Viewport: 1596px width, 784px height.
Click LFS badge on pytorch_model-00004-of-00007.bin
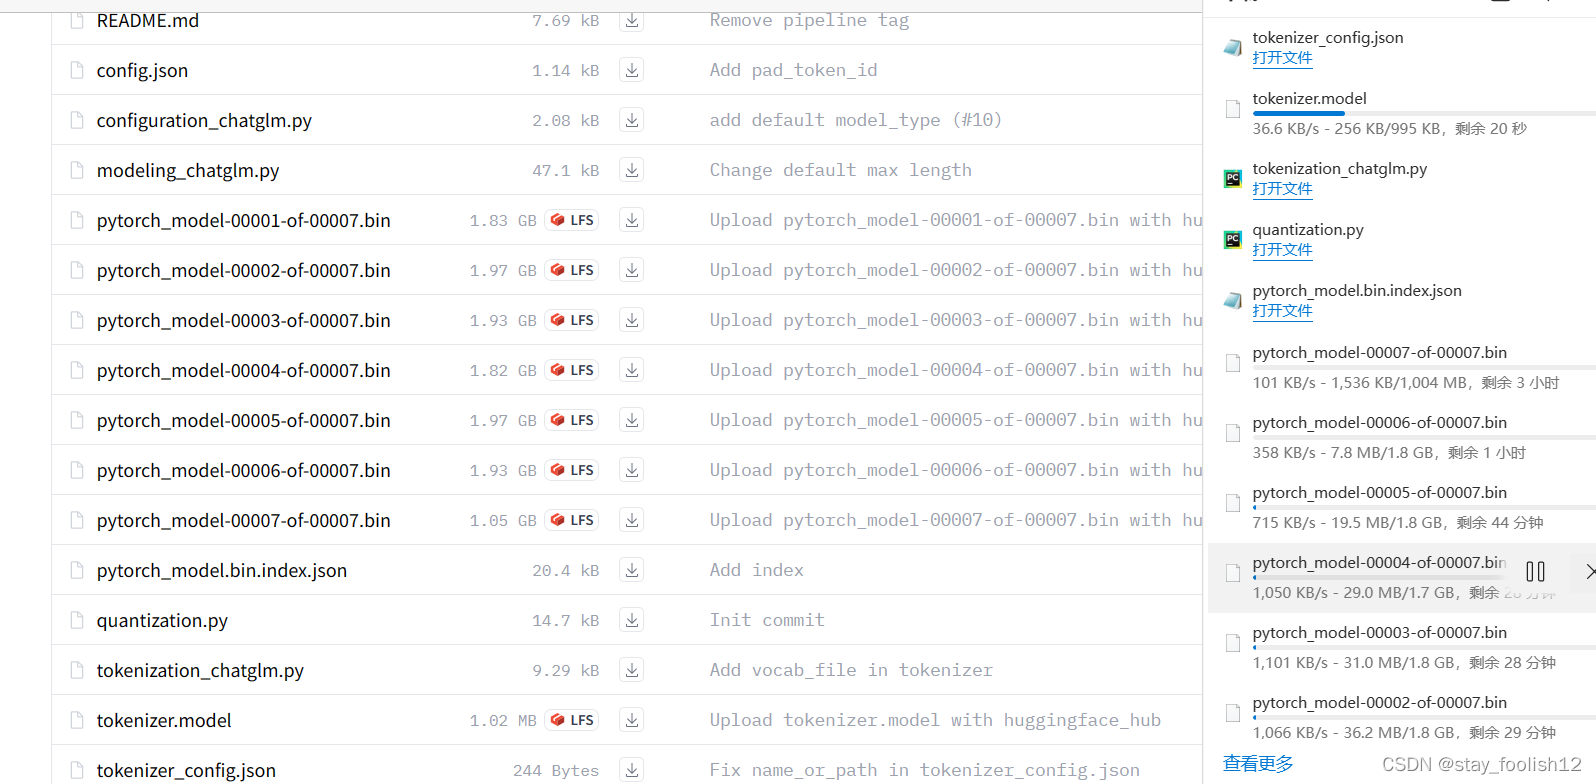tap(572, 370)
